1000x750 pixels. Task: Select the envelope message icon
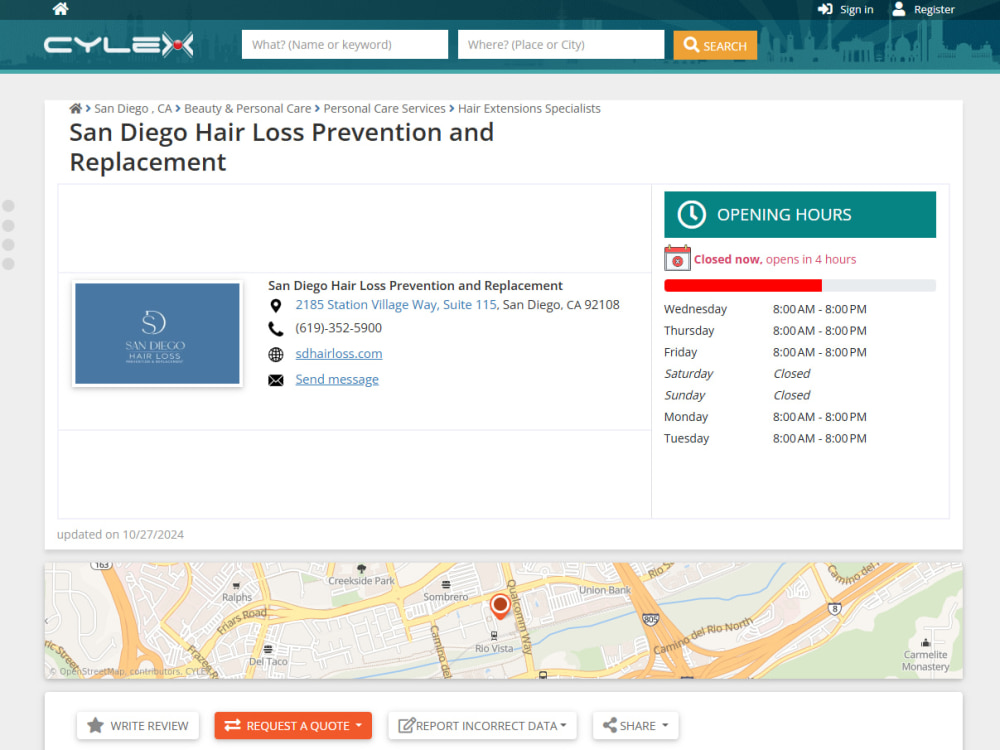click(x=276, y=380)
